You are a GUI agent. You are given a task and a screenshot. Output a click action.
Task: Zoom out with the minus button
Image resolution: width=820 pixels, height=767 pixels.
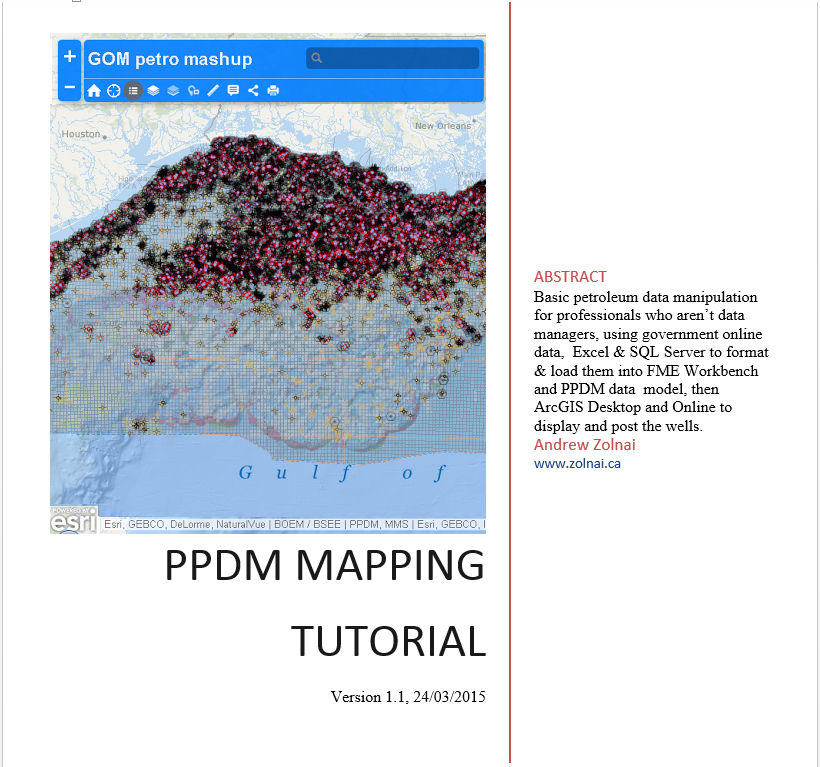[68, 87]
